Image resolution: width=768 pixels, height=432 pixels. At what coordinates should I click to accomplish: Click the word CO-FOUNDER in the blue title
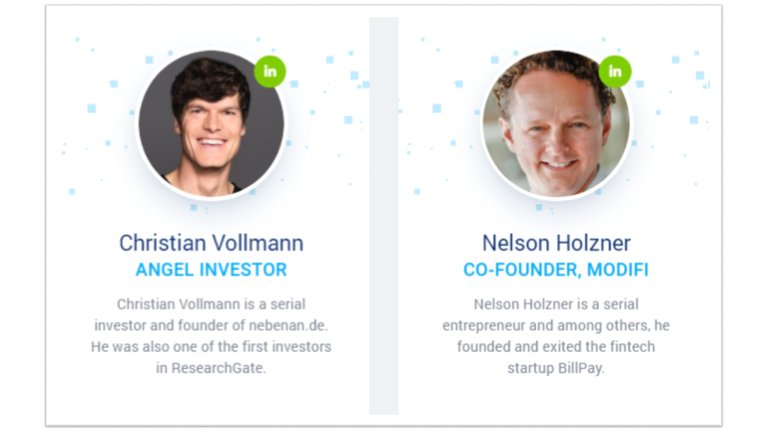(522, 270)
